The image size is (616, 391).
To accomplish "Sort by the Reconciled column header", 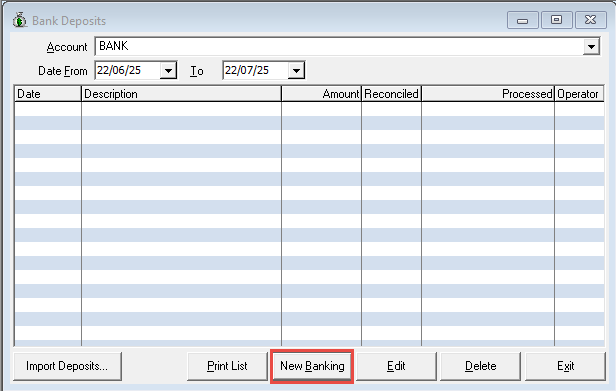I will (391, 94).
